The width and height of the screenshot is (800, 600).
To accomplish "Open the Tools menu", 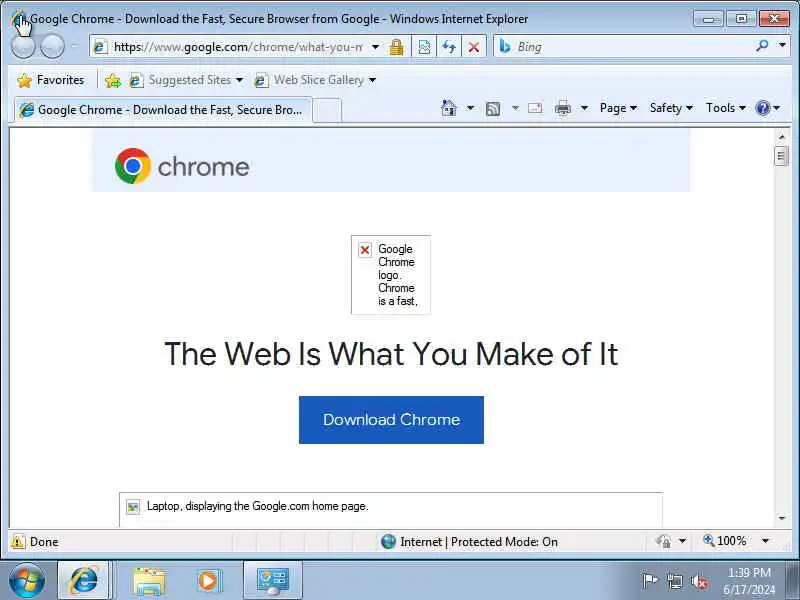I will point(726,108).
